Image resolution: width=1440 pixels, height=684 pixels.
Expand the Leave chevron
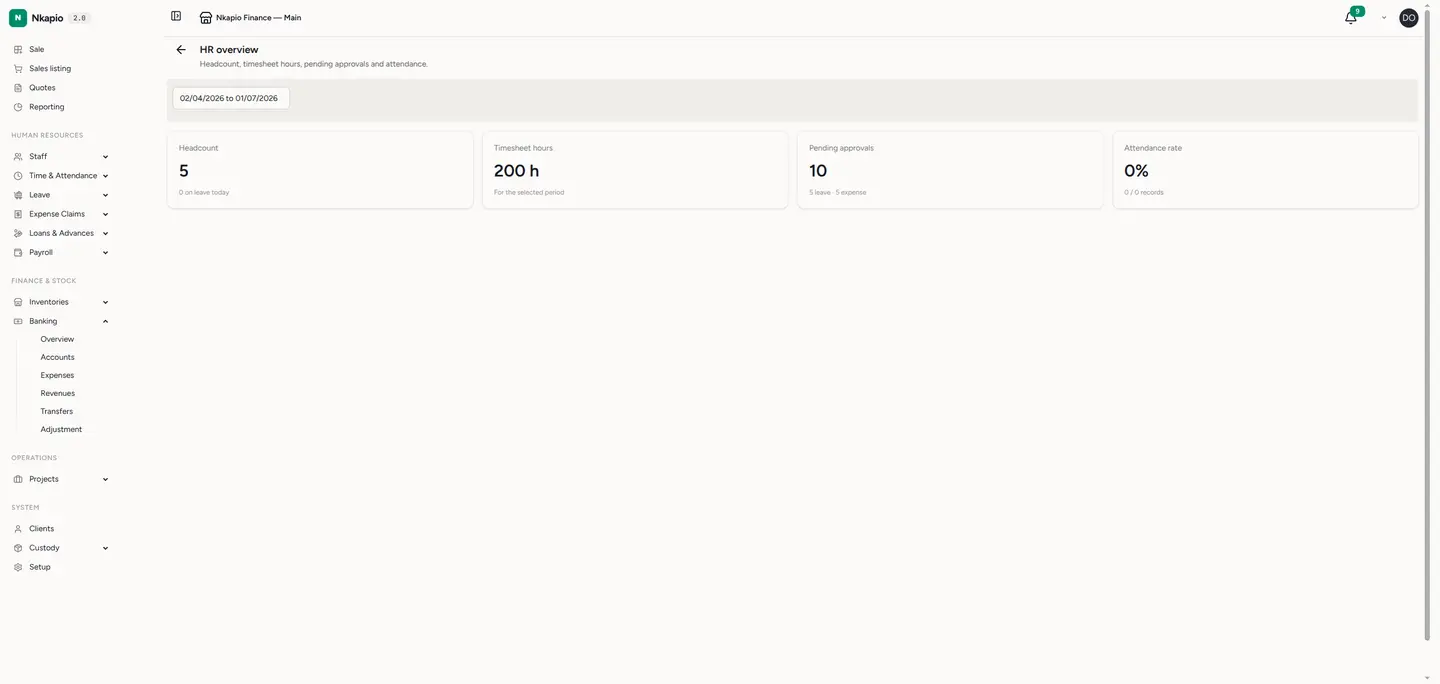105,195
